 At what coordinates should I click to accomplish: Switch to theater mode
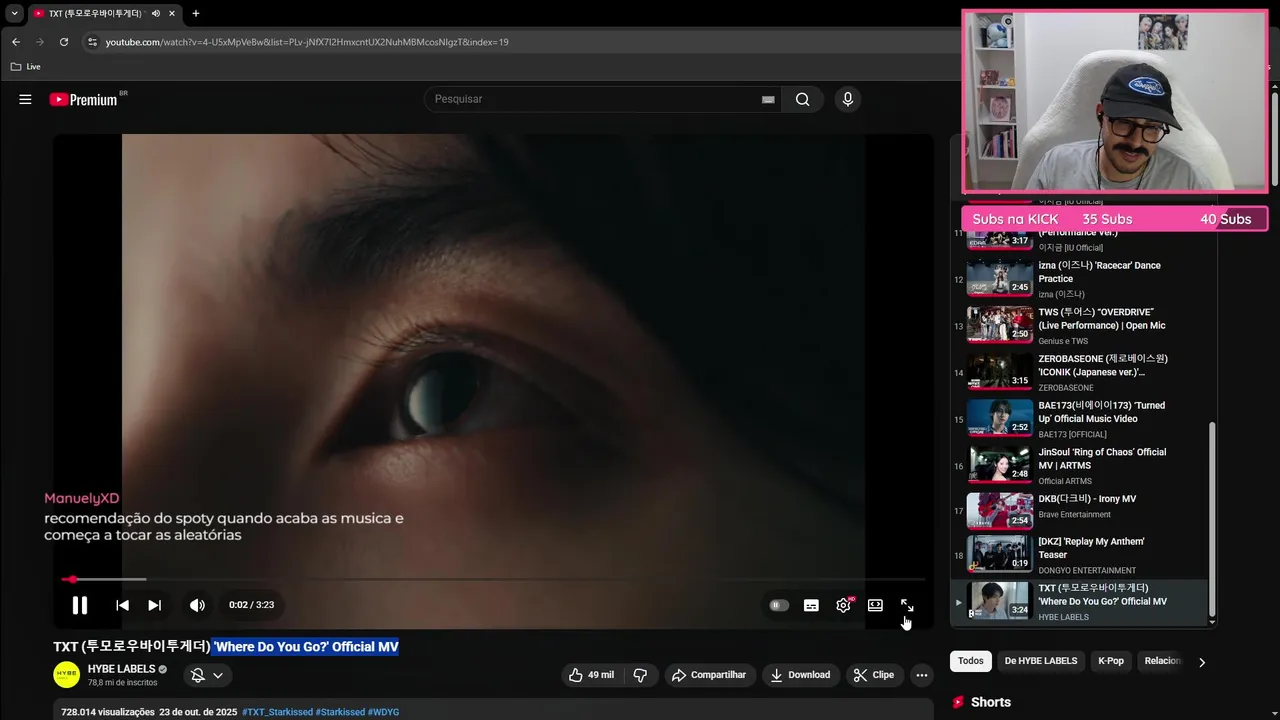tap(875, 605)
